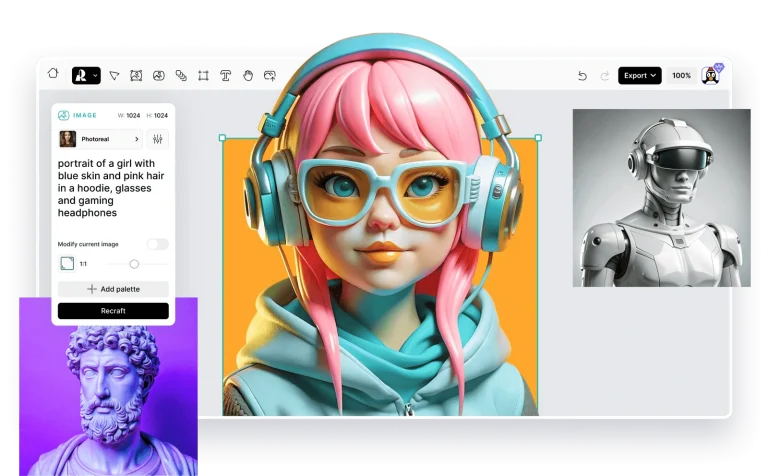Toggle Modify current image switch
The width and height of the screenshot is (768, 476).
(157, 244)
